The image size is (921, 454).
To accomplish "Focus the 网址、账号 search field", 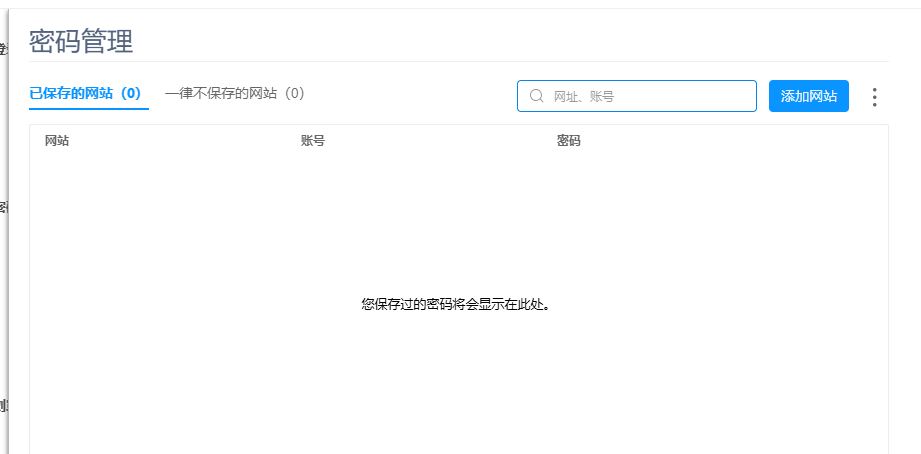I will [637, 96].
